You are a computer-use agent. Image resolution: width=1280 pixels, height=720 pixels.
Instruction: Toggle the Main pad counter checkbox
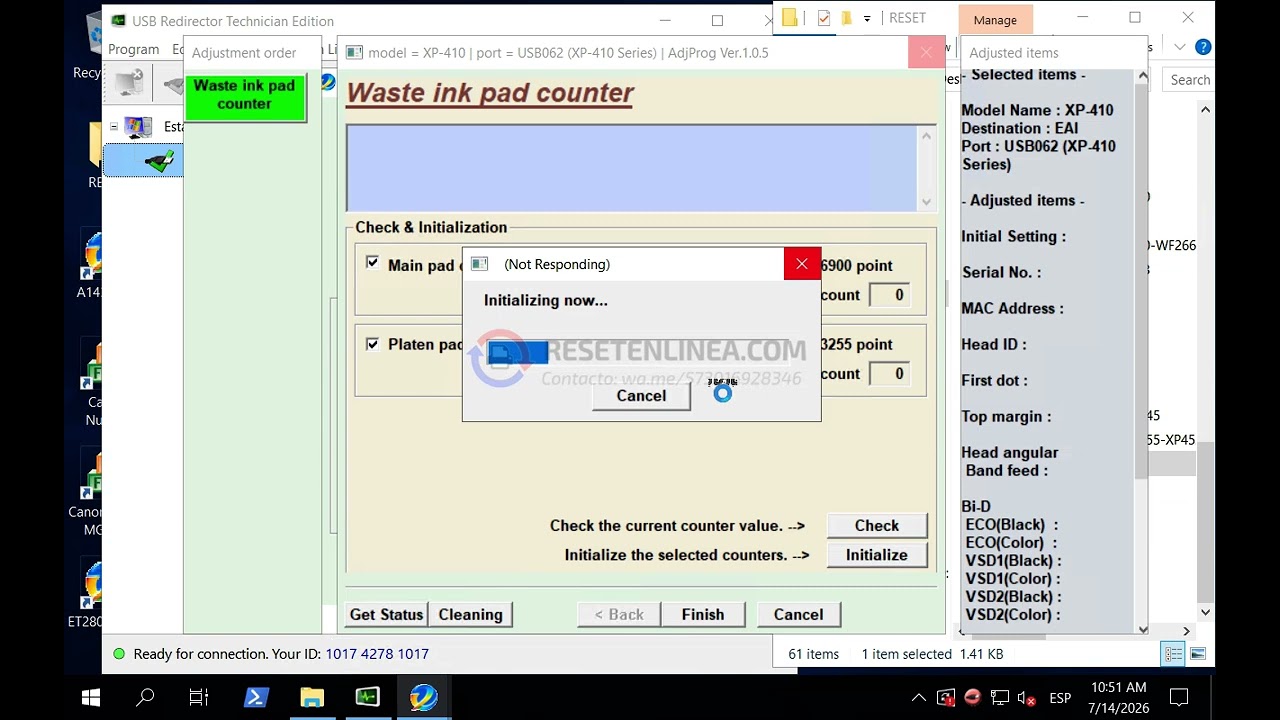pyautogui.click(x=372, y=263)
